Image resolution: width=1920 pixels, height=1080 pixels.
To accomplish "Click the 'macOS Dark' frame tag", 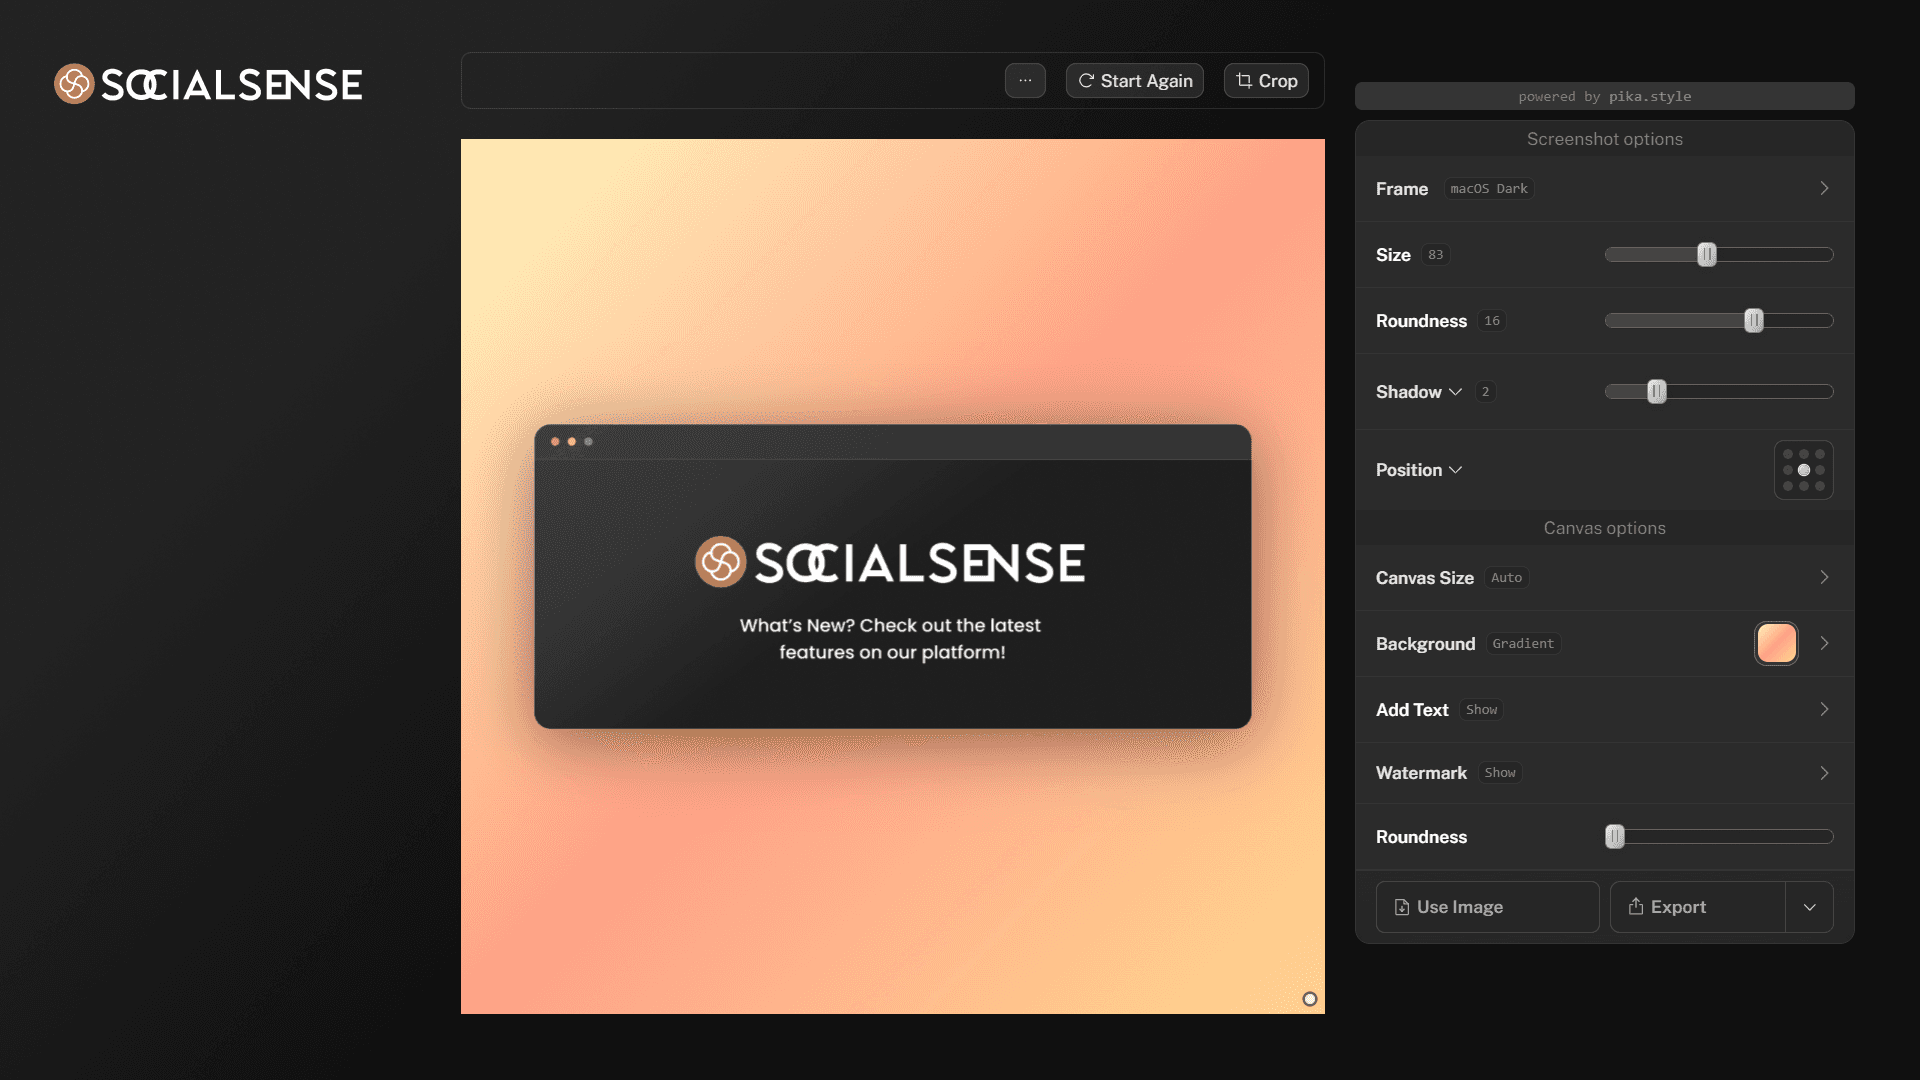I will click(1489, 188).
